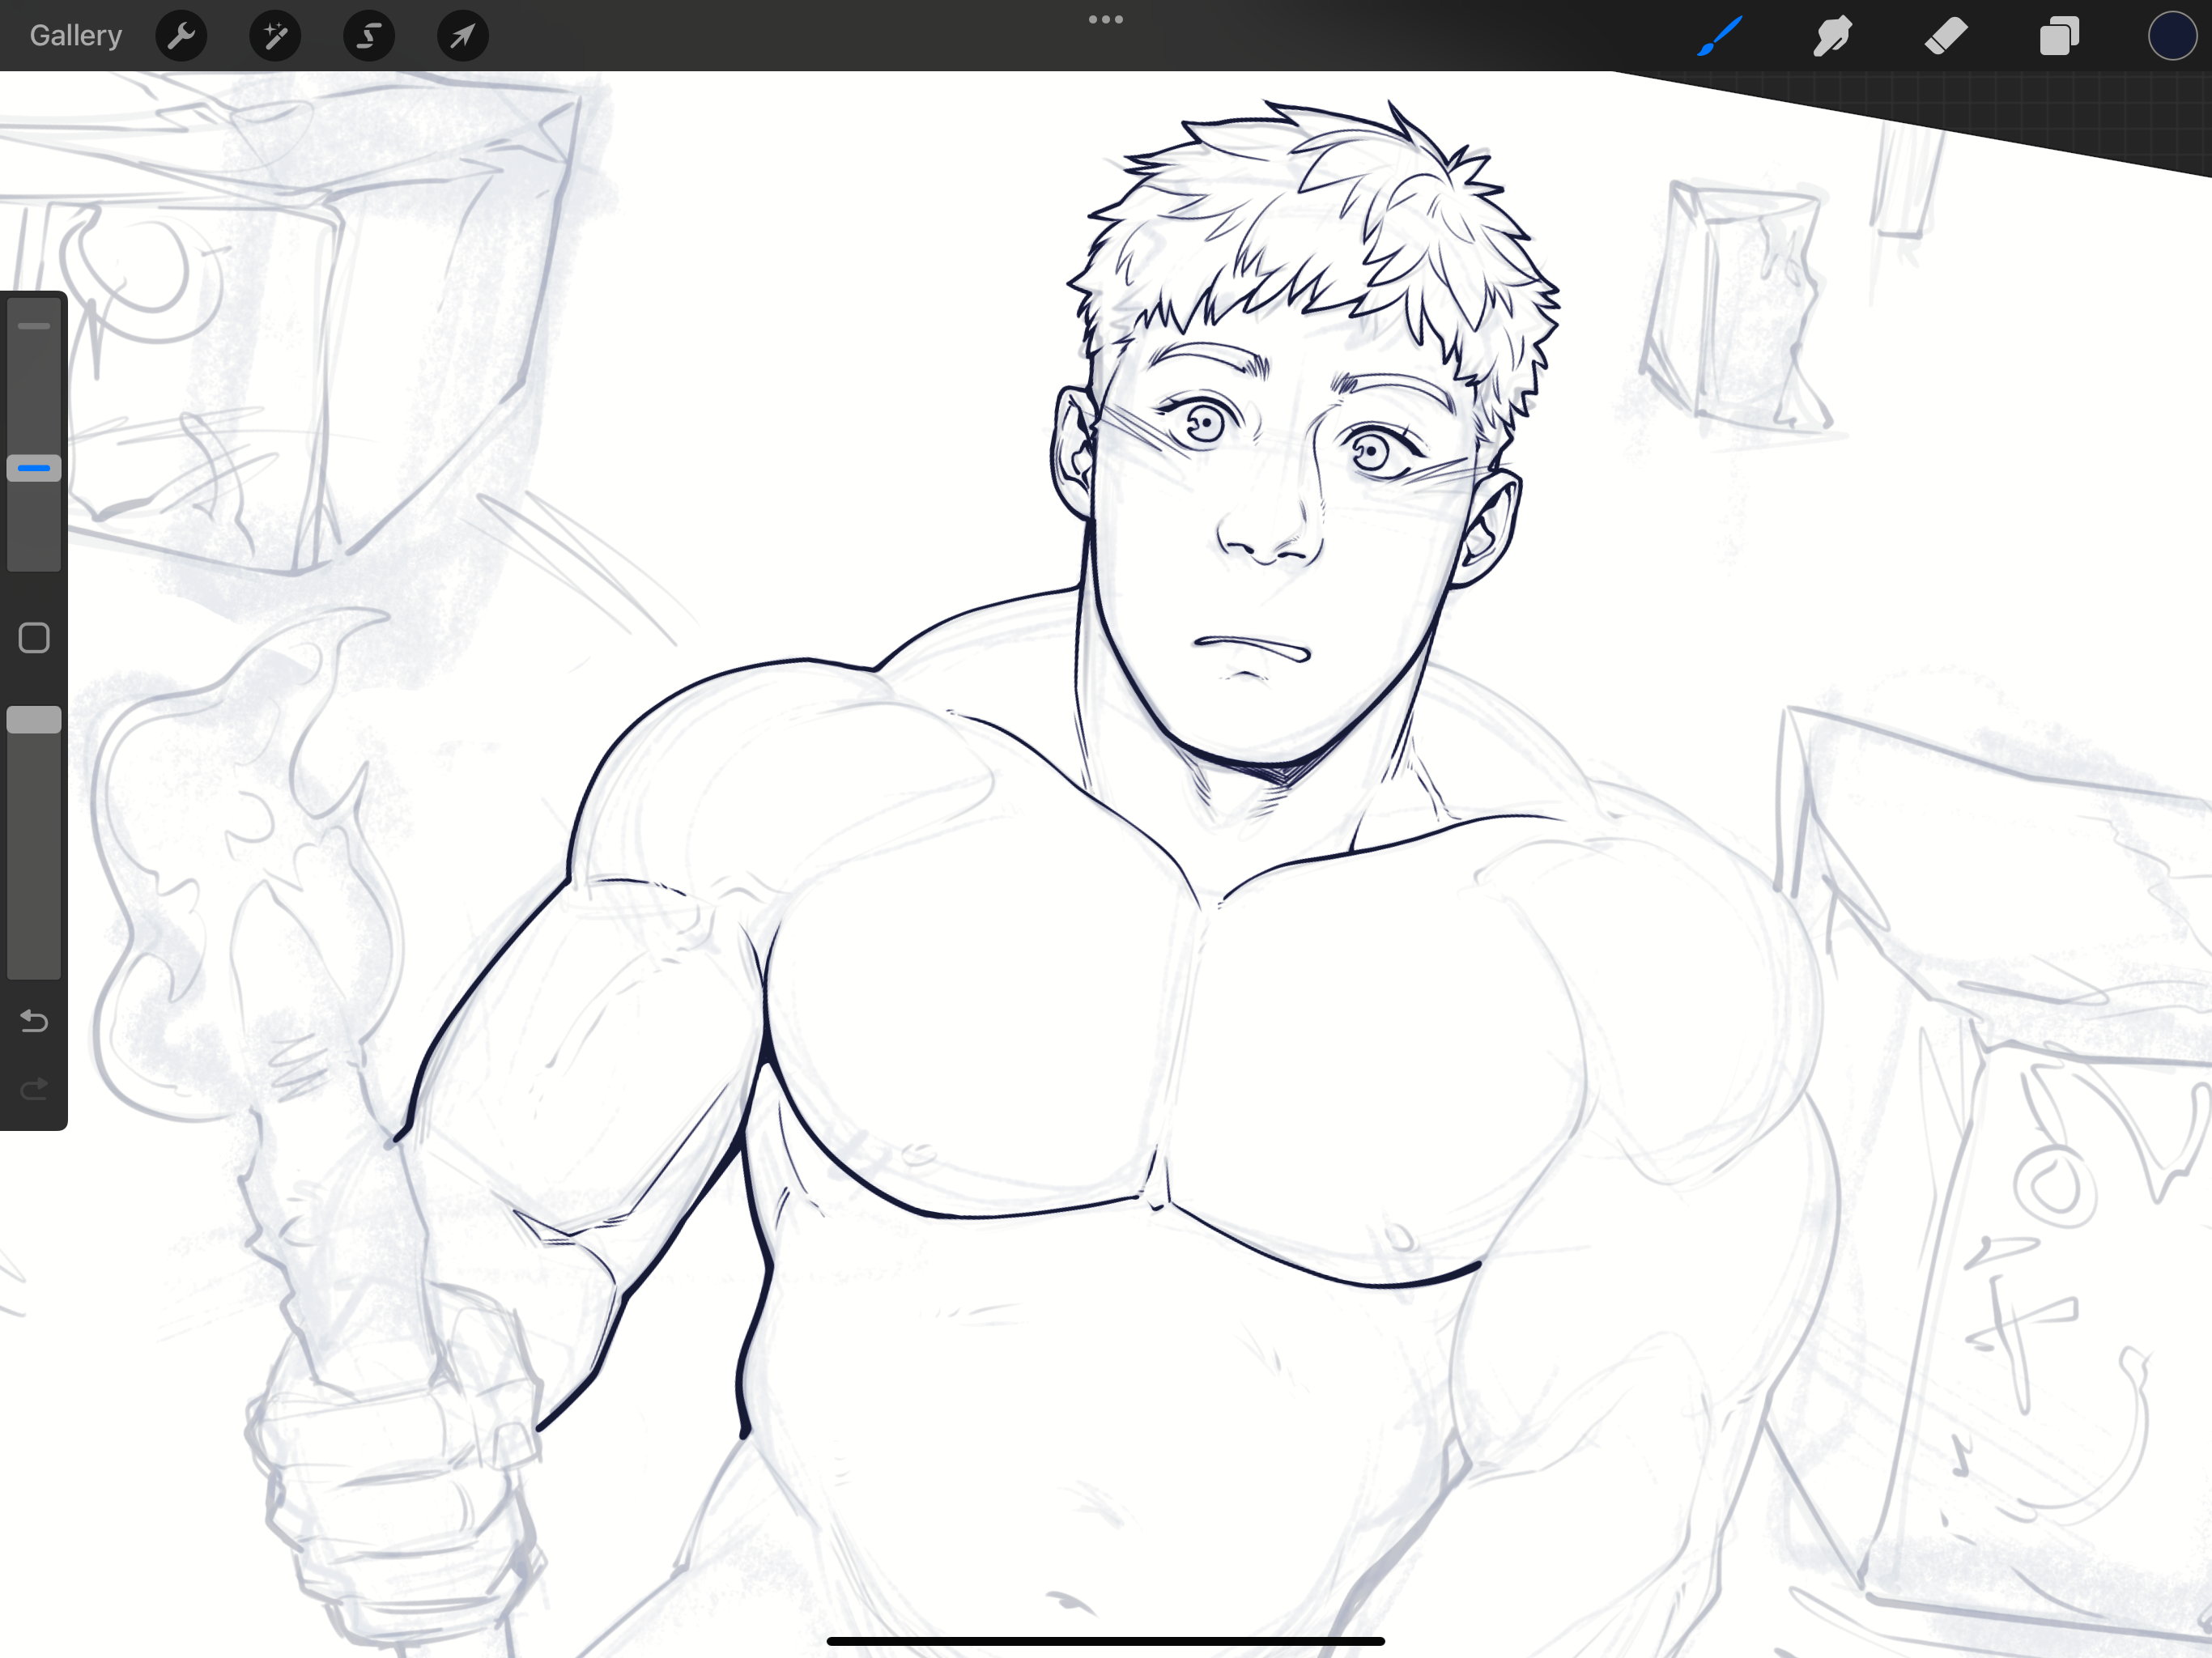This screenshot has height=1658, width=2212.
Task: Adjust the brush opacity slider handle
Action: point(34,720)
